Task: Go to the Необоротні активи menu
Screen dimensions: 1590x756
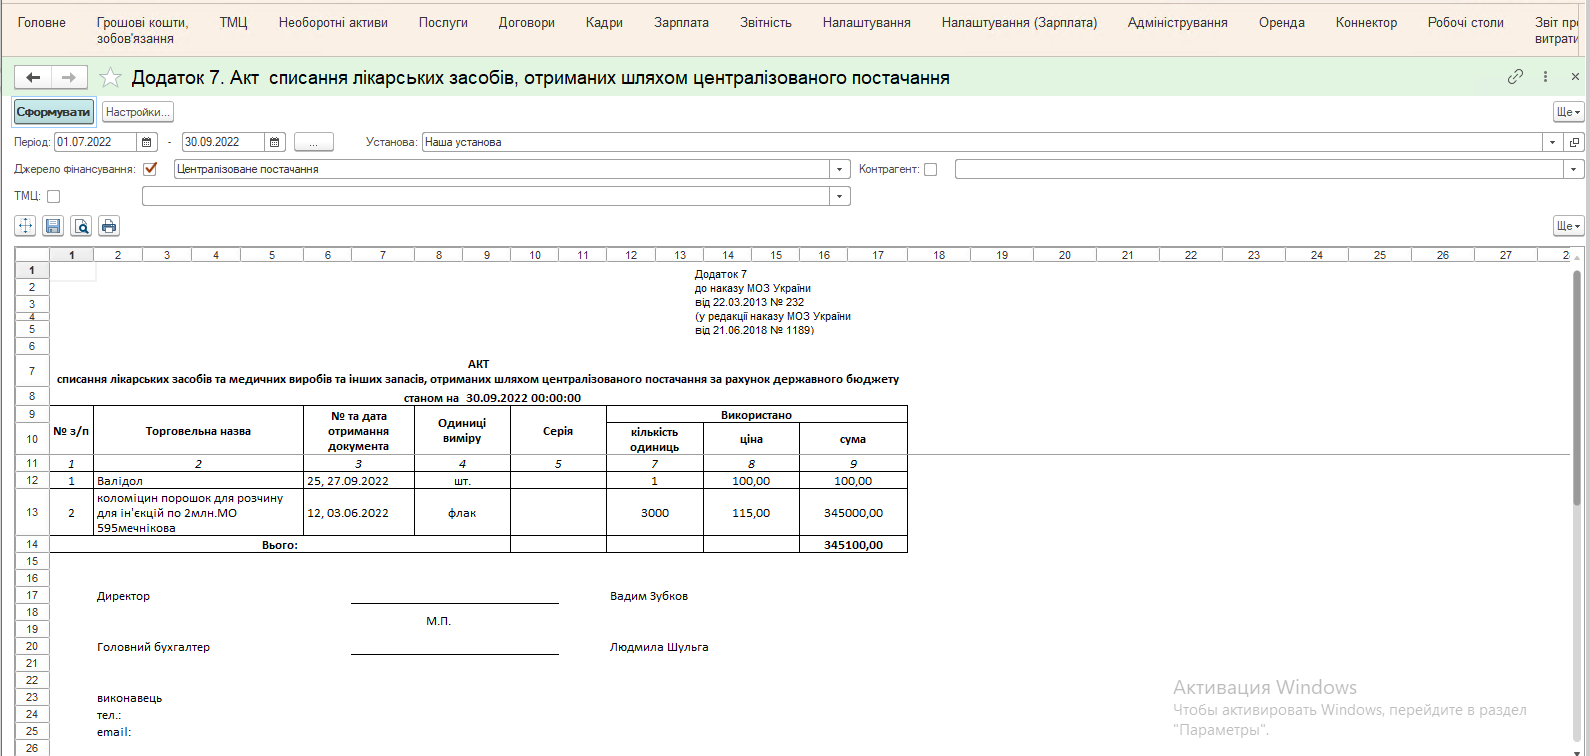Action: (x=333, y=22)
